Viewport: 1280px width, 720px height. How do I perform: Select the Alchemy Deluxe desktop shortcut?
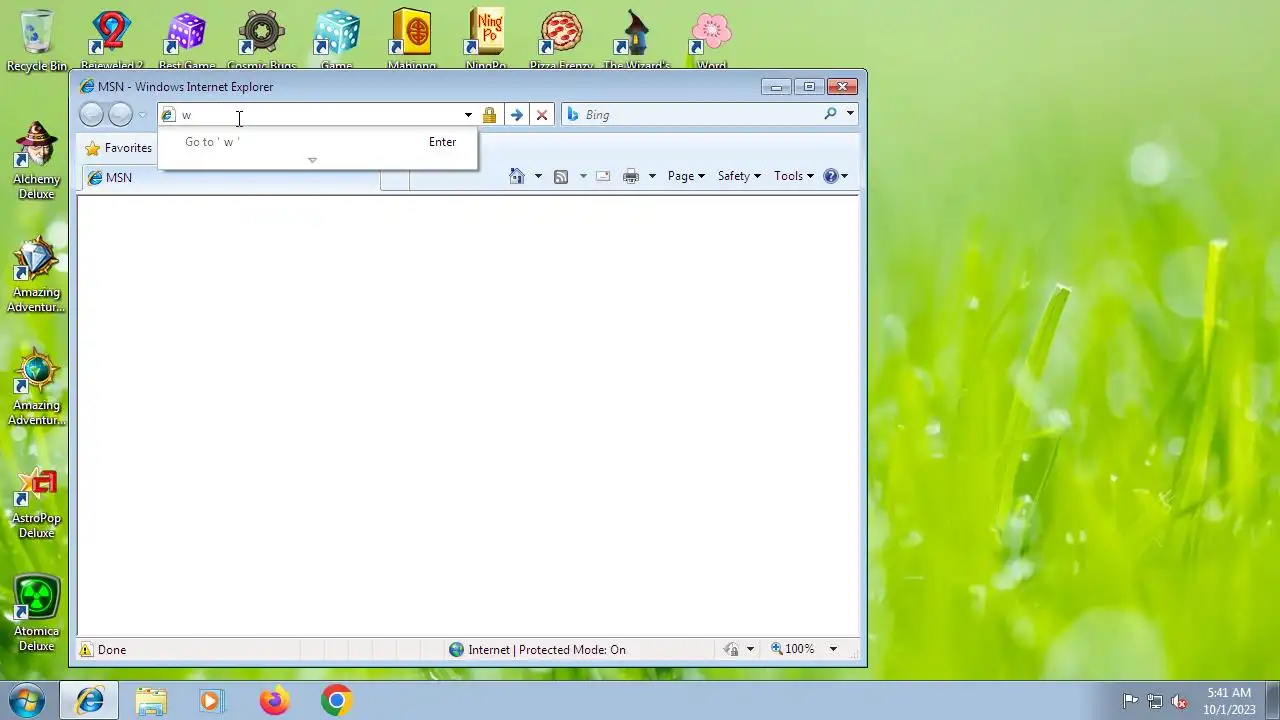[37, 162]
